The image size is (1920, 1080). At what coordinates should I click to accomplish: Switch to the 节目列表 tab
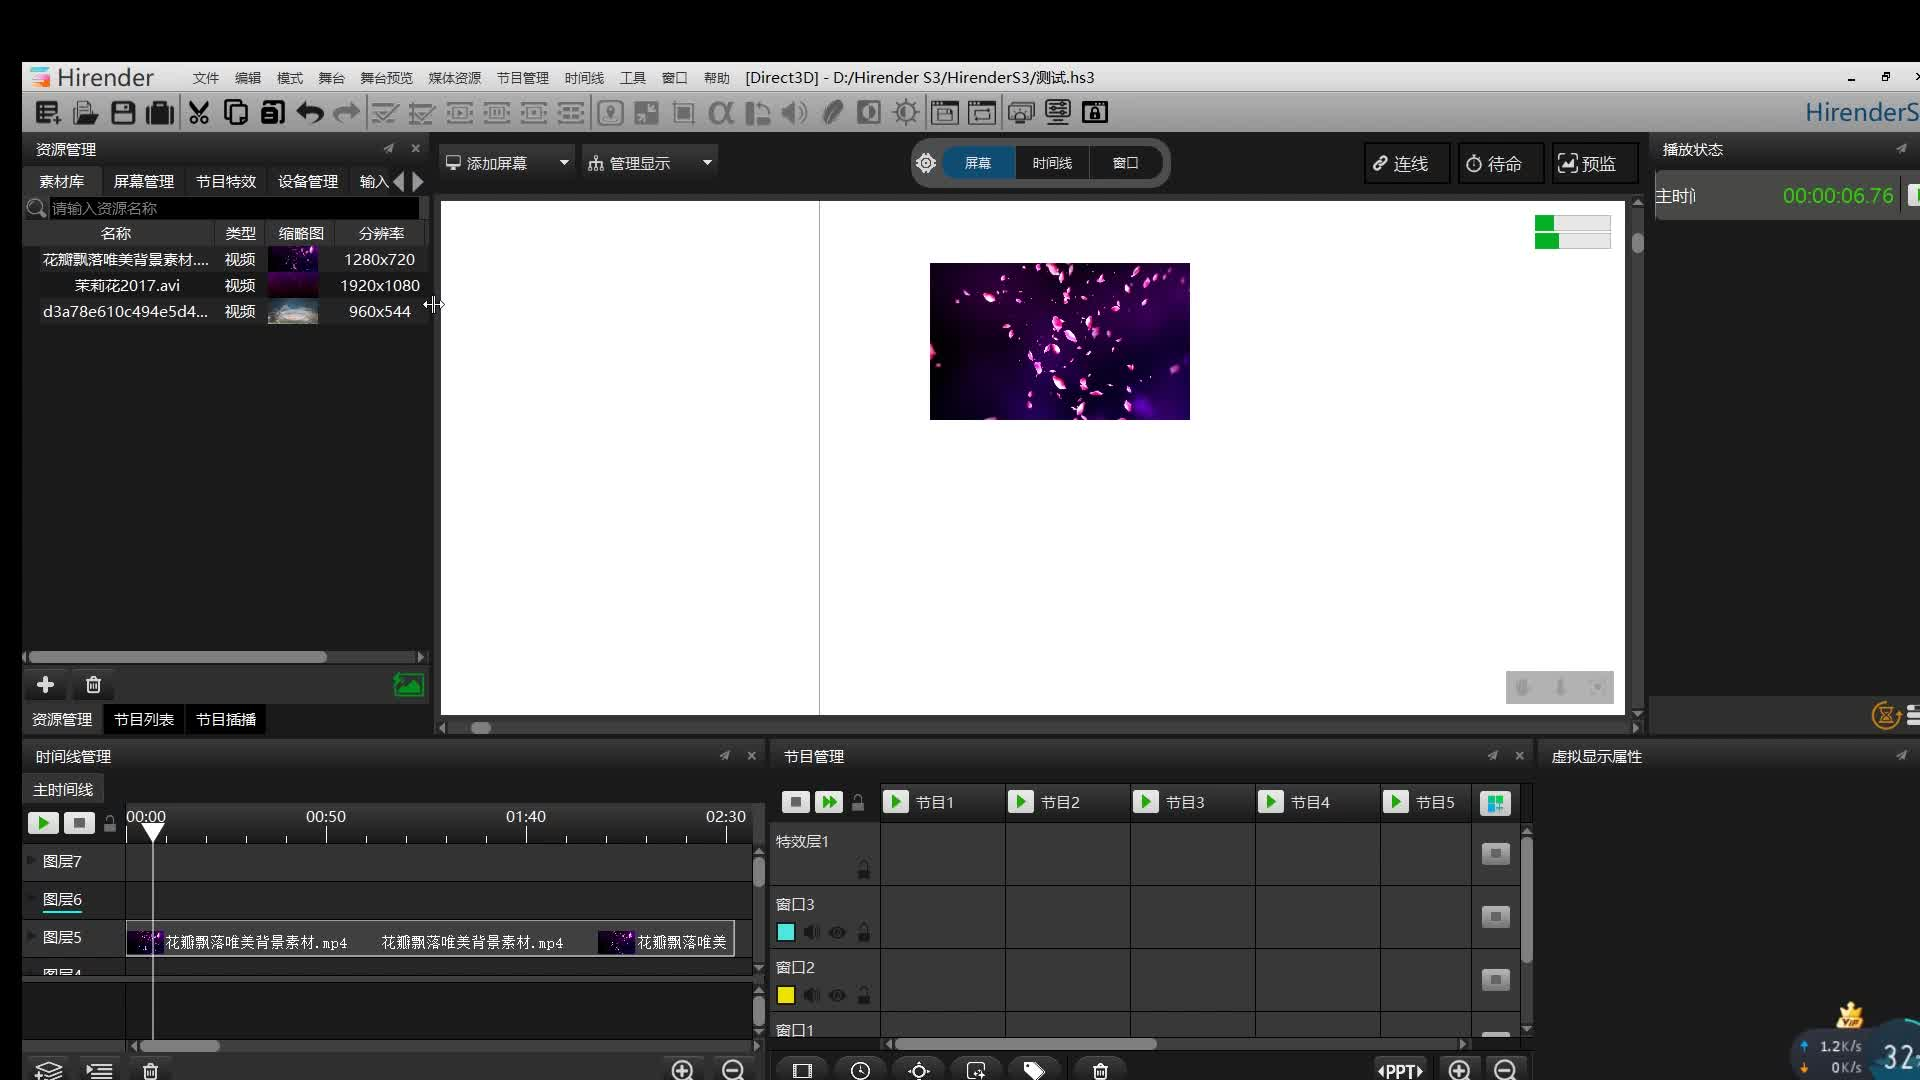pyautogui.click(x=144, y=720)
